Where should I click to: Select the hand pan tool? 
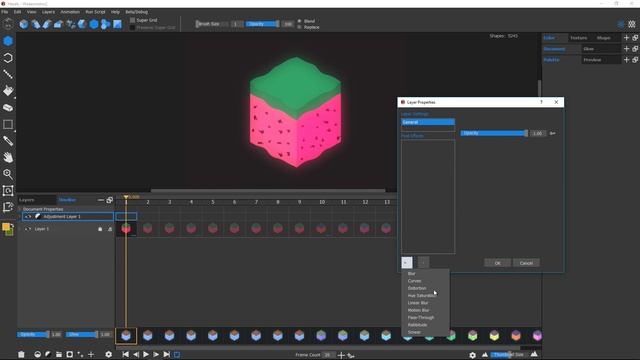(8, 157)
